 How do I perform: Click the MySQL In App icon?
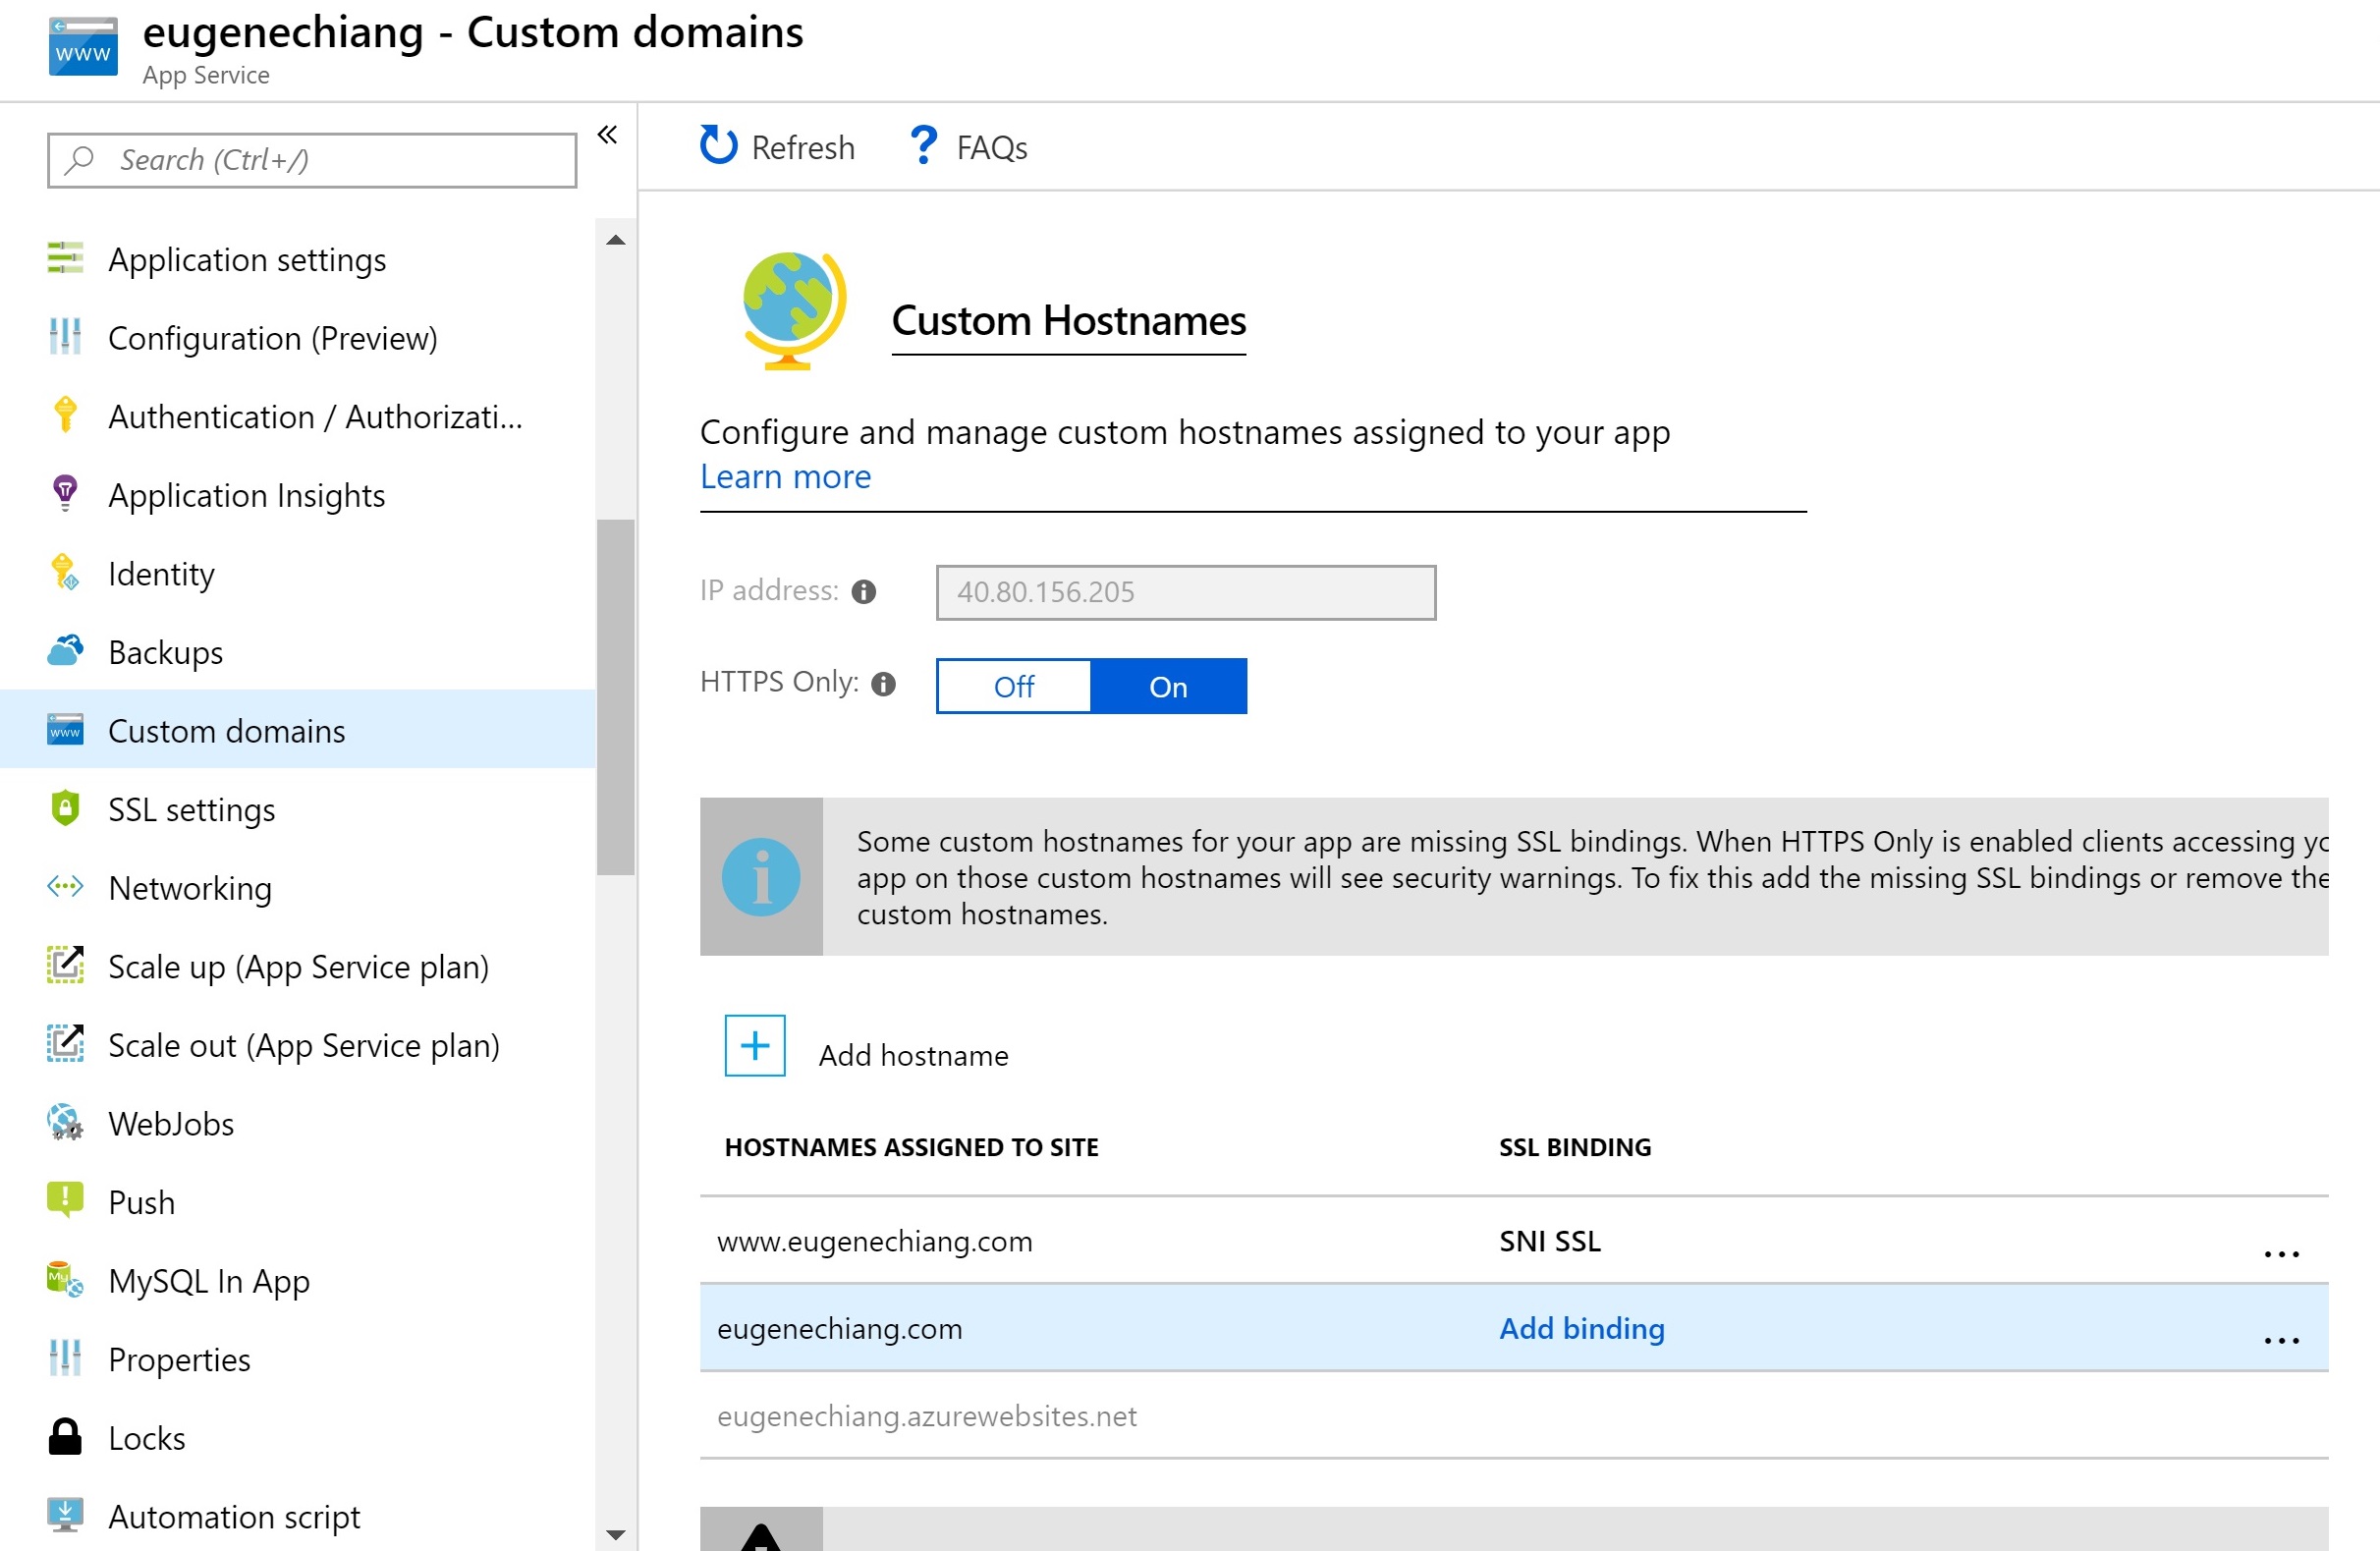coord(65,1279)
